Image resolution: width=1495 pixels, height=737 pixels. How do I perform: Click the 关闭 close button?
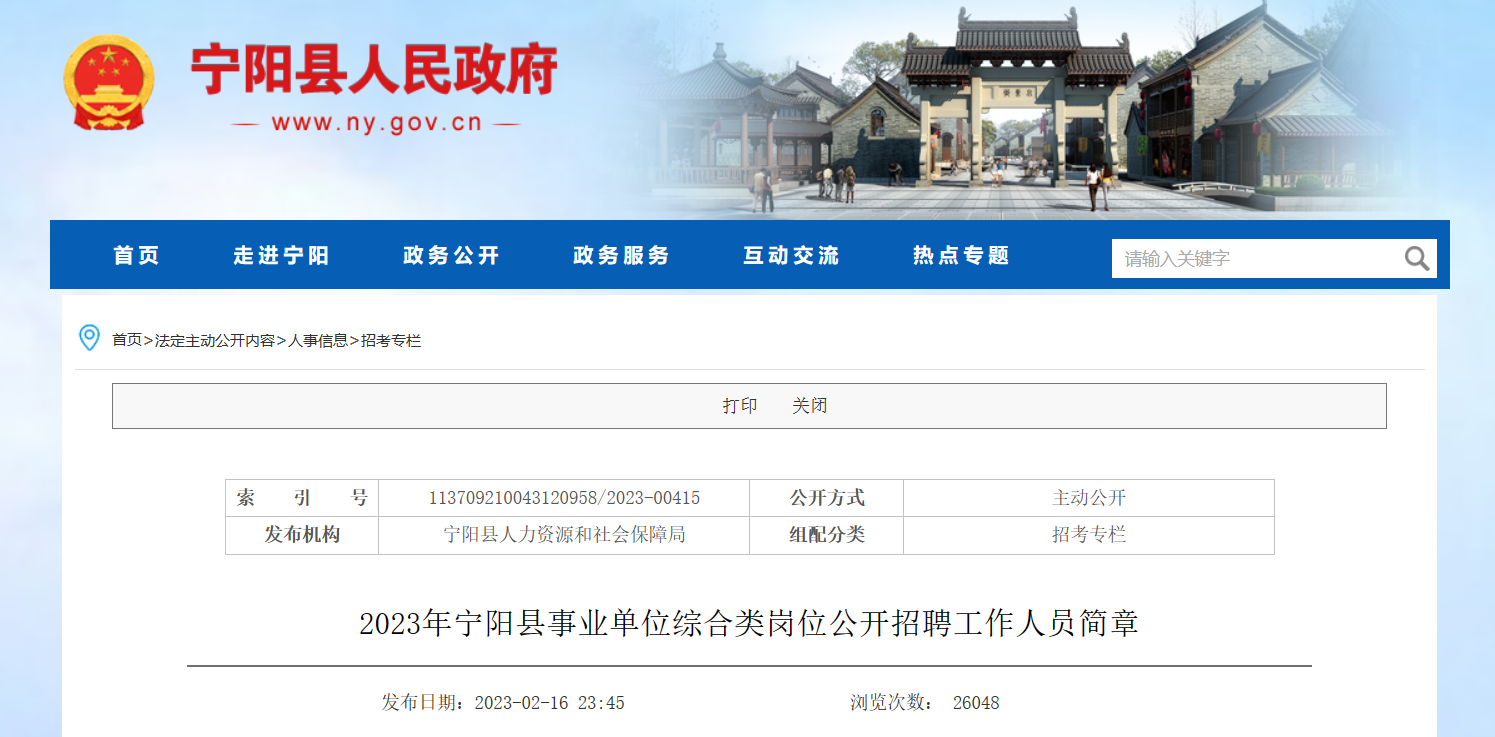pos(810,406)
